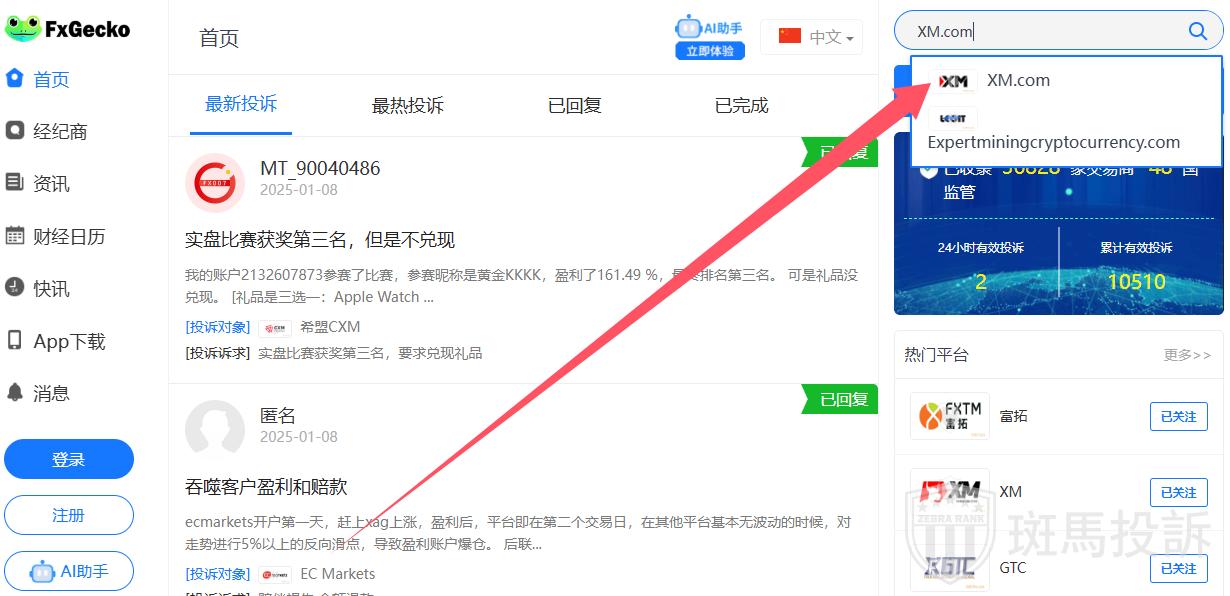Viewport: 1230px width, 596px height.
Task: Switch to the 最热投诉 tab
Action: click(407, 106)
